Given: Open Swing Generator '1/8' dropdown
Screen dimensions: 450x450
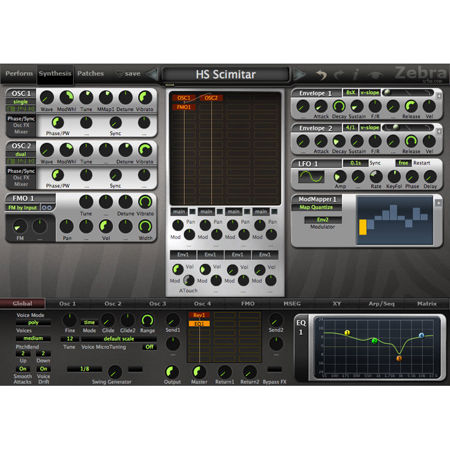Looking at the screenshot, I should (x=85, y=369).
